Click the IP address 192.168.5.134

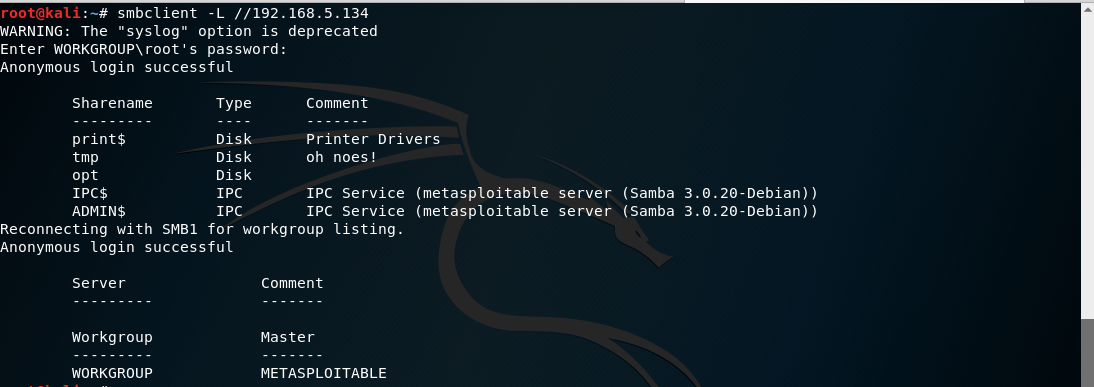tap(310, 13)
